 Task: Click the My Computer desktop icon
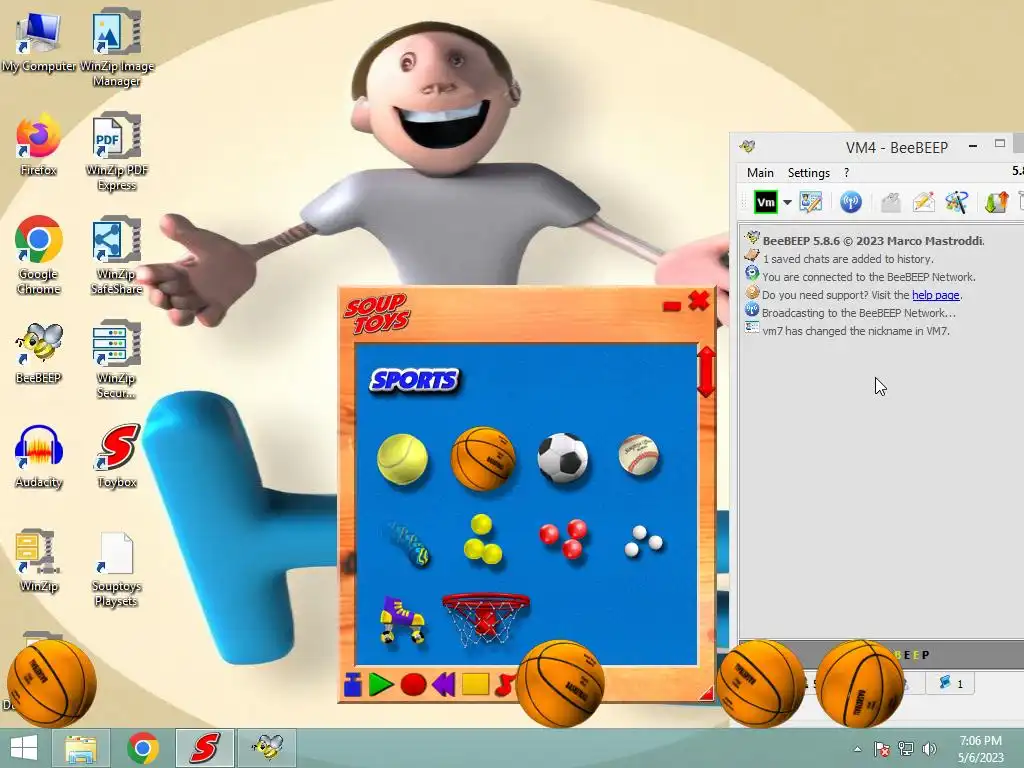[x=39, y=42]
